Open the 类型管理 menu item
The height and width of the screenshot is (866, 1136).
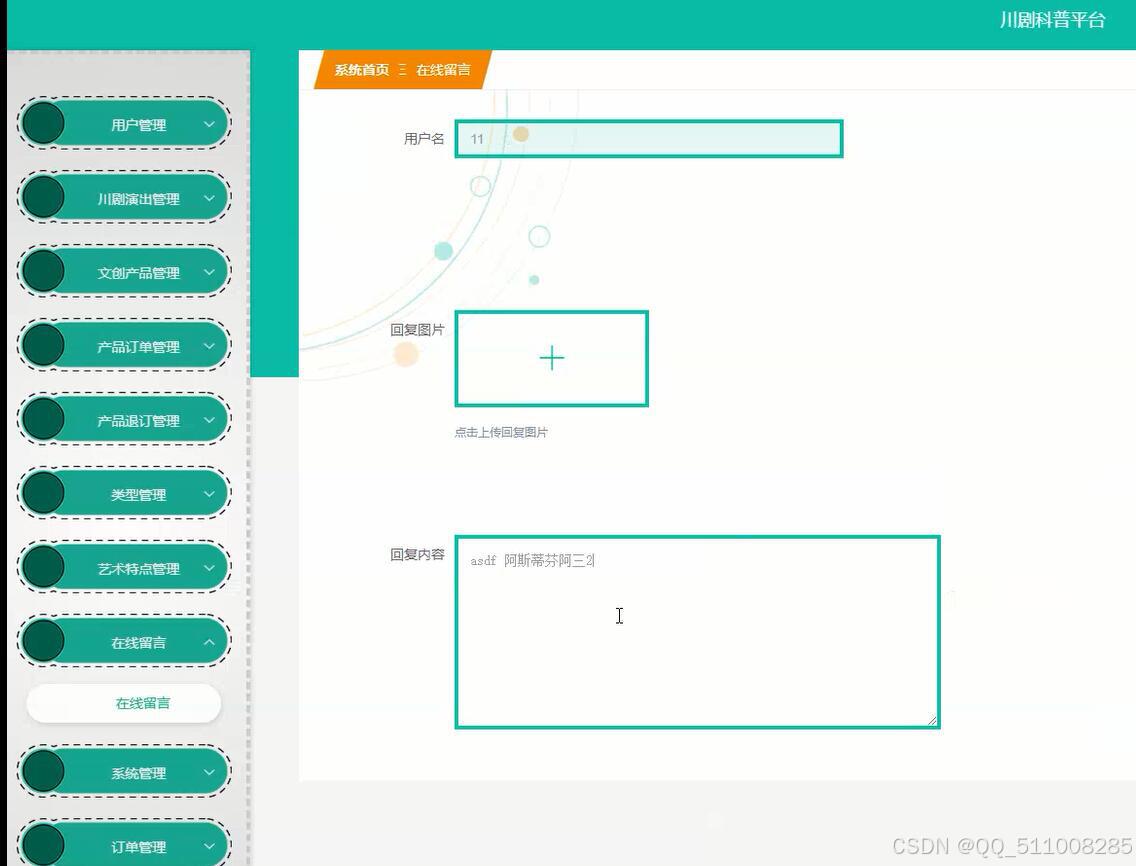(124, 494)
